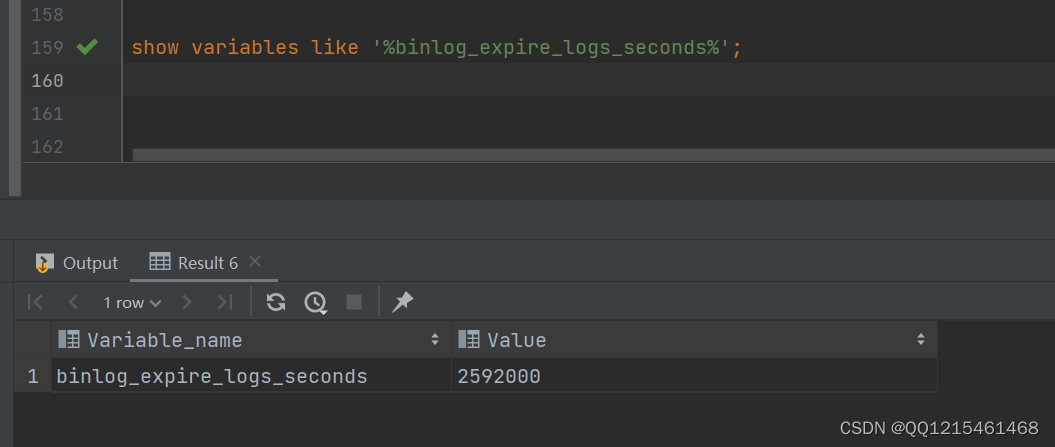Open the auto-refresh clock options
The image size is (1055, 447).
pyautogui.click(x=315, y=302)
